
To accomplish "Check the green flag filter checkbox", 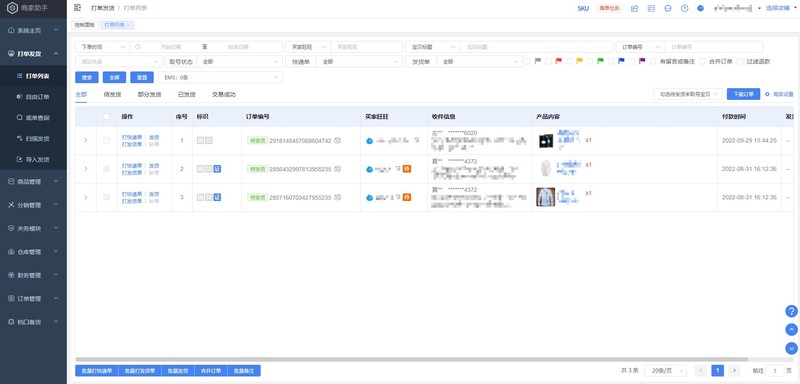I will point(590,61).
